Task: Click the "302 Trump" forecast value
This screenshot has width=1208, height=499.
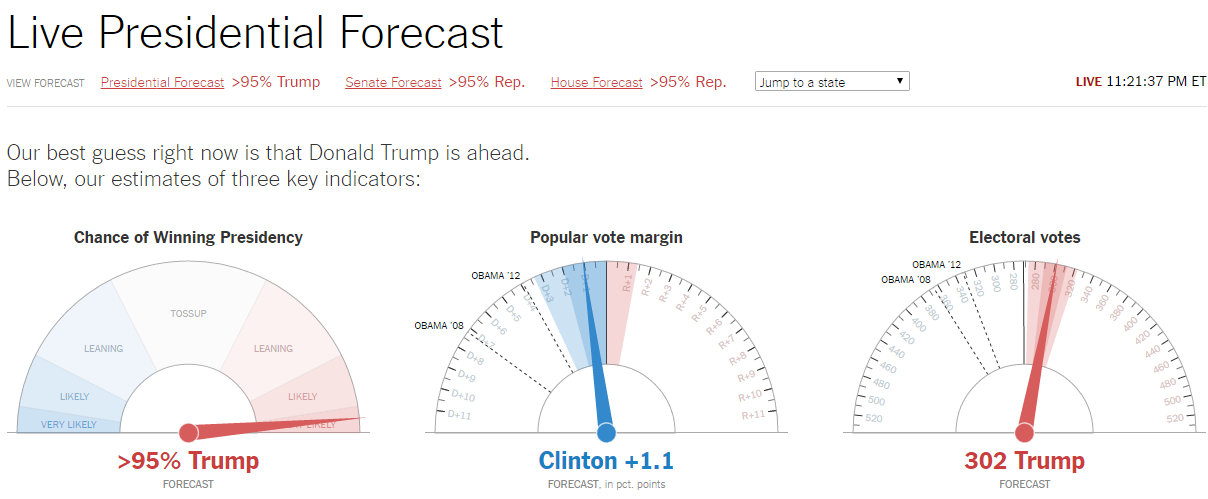Action: coord(1024,461)
